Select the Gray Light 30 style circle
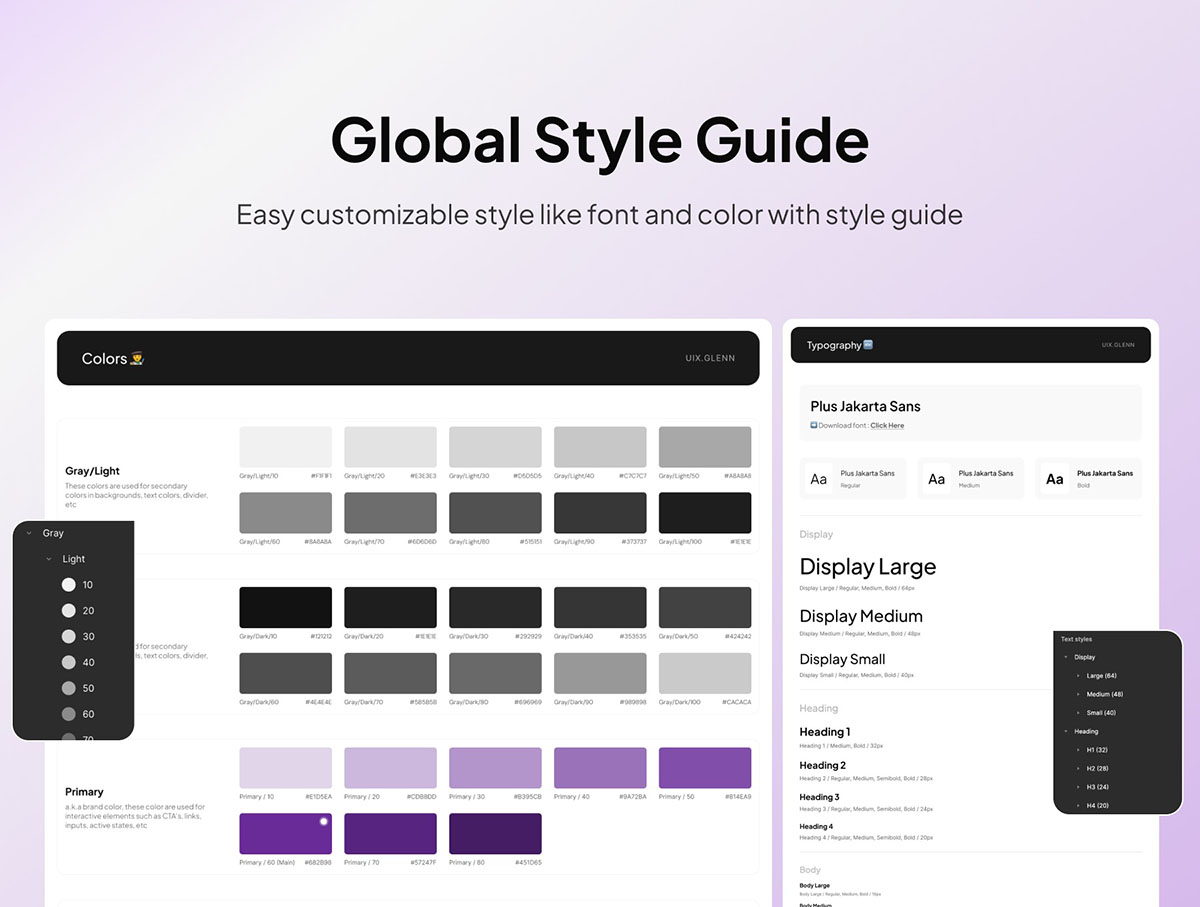 click(68, 636)
